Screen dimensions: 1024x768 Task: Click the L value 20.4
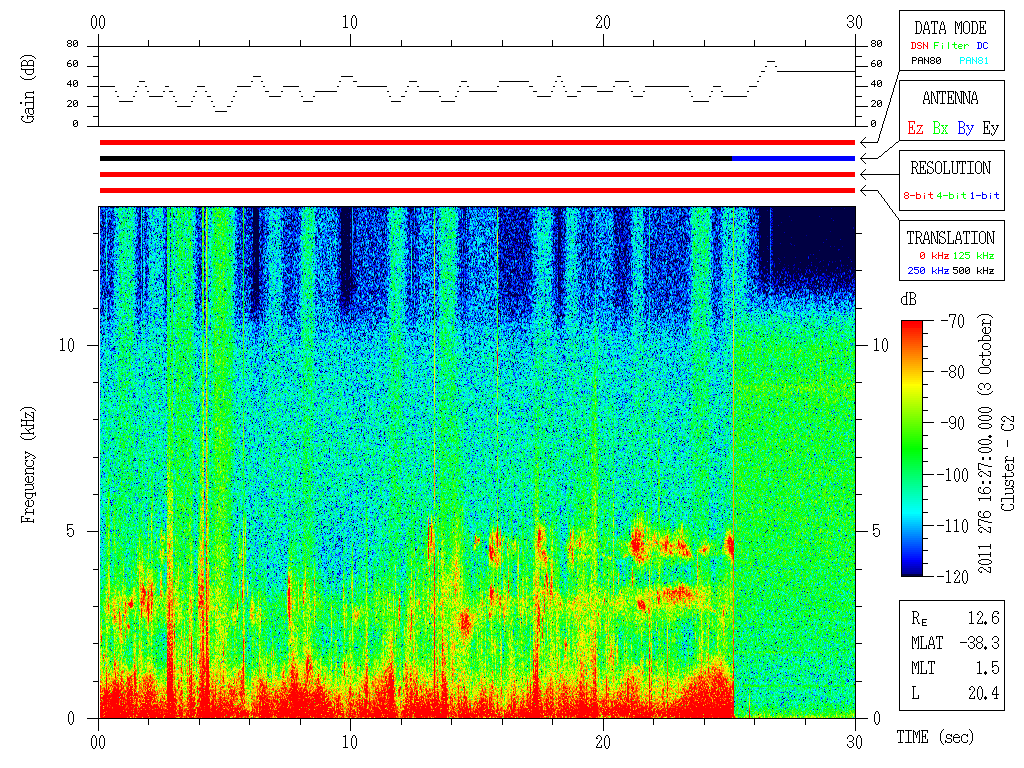click(984, 694)
